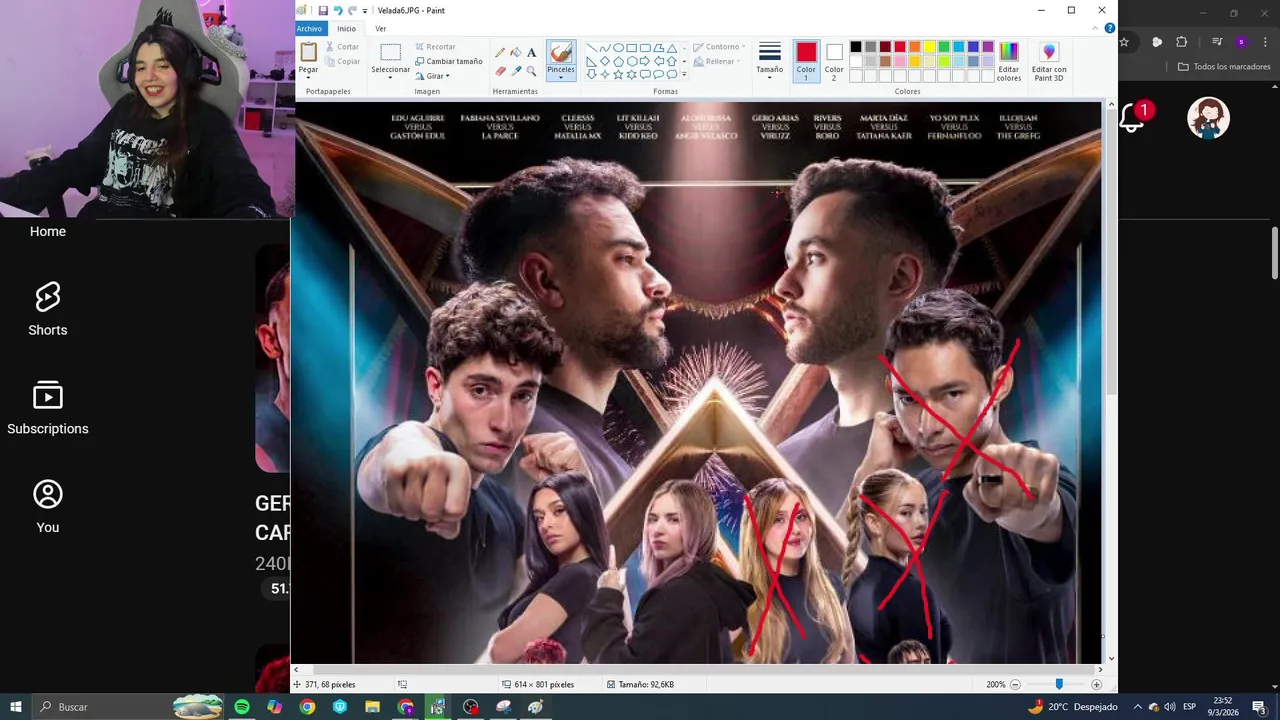The height and width of the screenshot is (720, 1280).
Task: Pick the black color swatch
Action: tap(856, 47)
